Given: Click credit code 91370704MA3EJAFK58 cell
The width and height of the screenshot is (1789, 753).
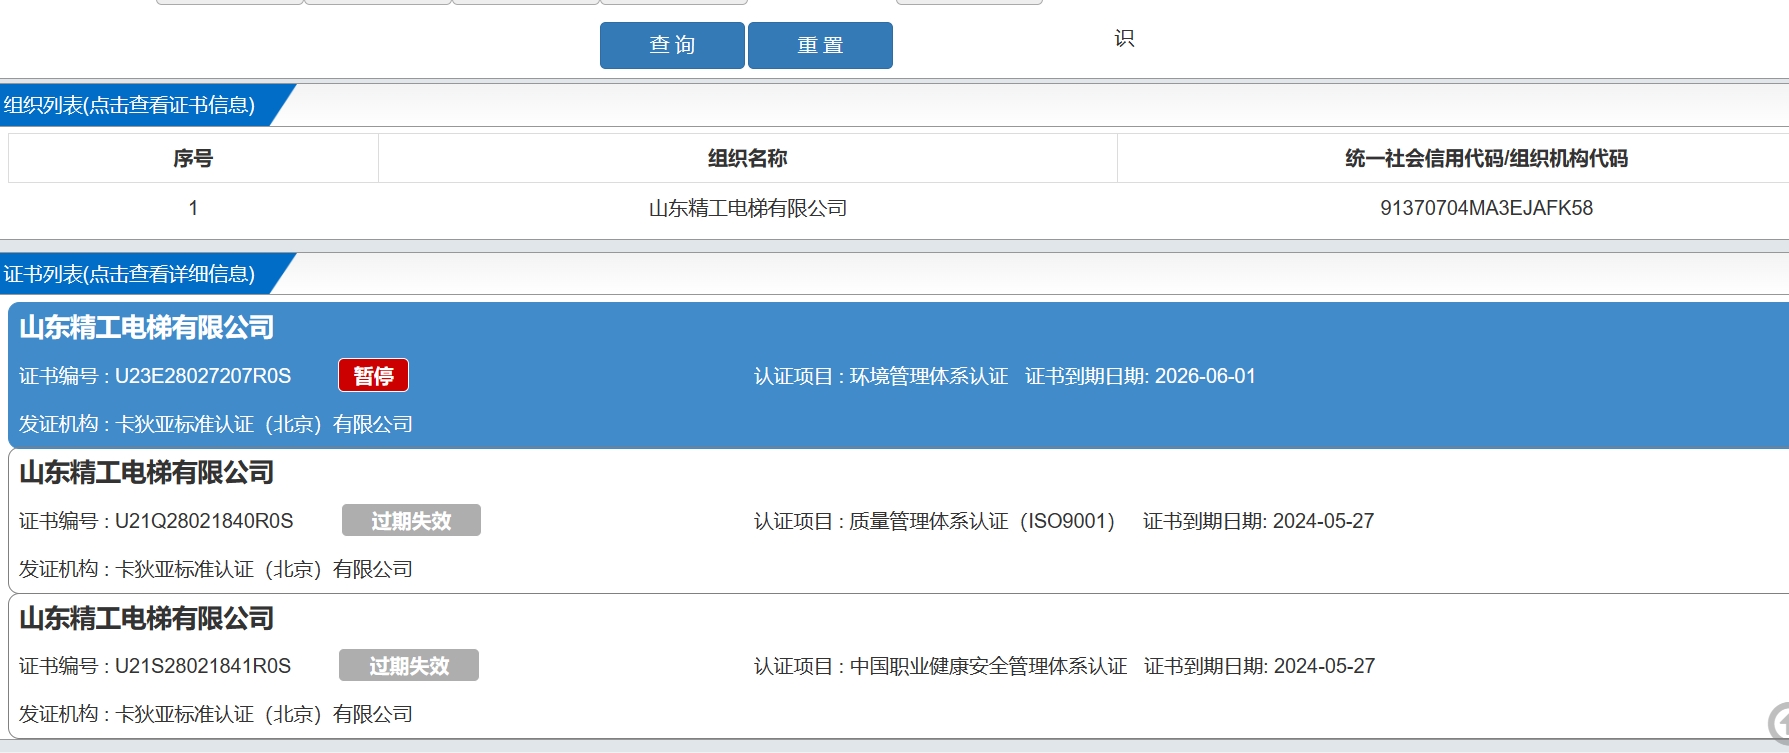Looking at the screenshot, I should 1486,208.
